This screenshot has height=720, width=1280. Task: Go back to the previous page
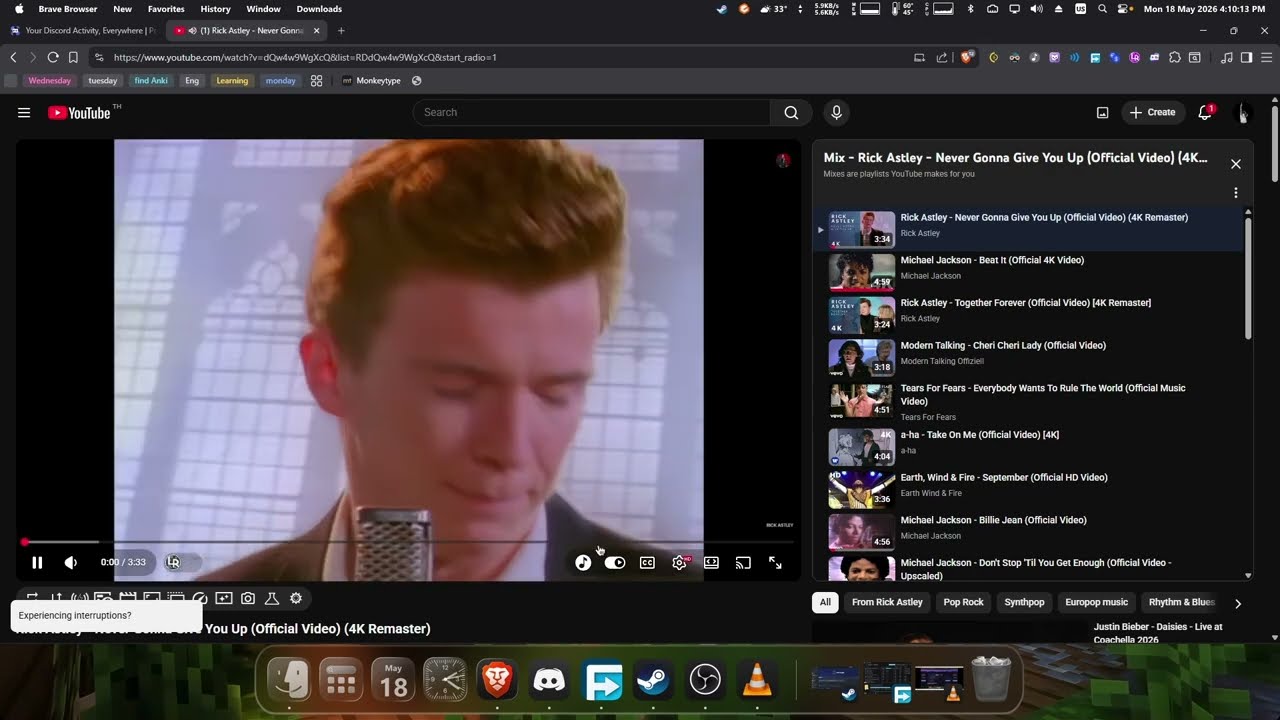pos(13,57)
